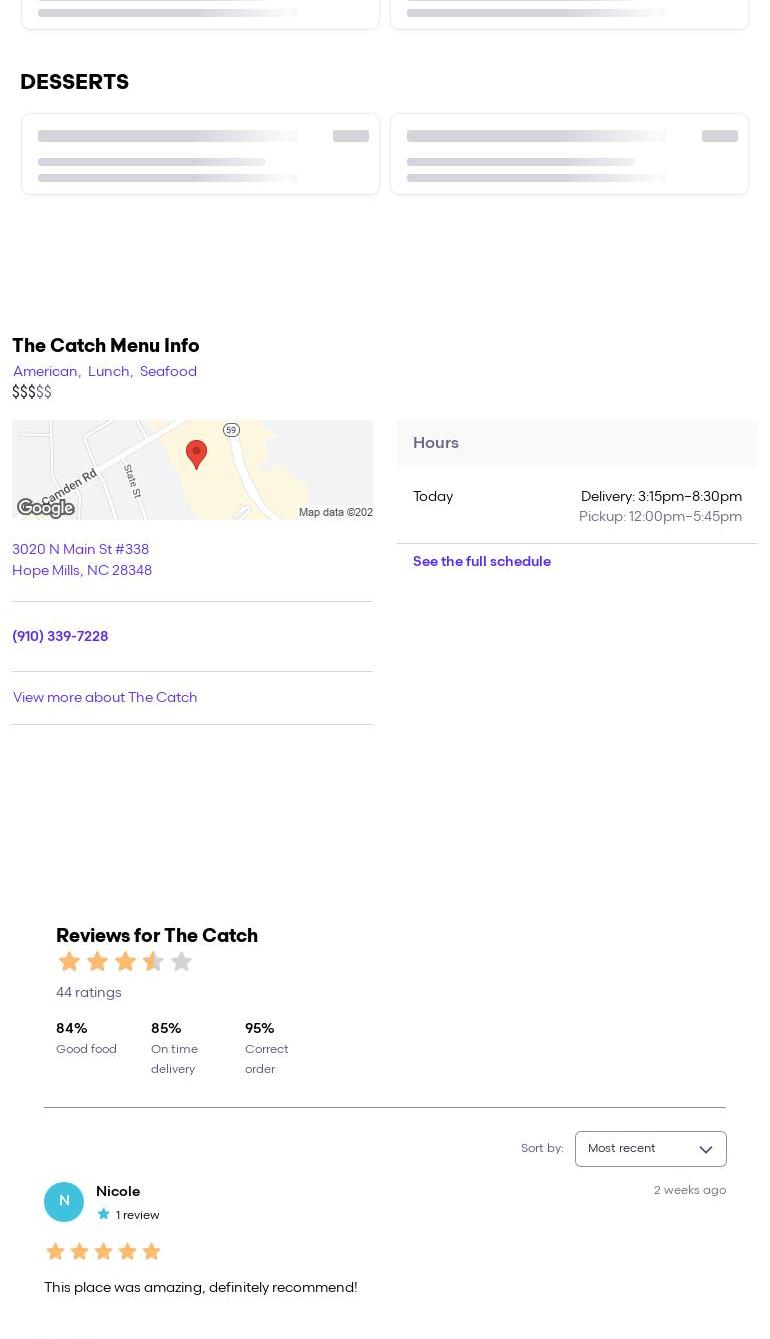Expand See the full schedule

coord(481,562)
